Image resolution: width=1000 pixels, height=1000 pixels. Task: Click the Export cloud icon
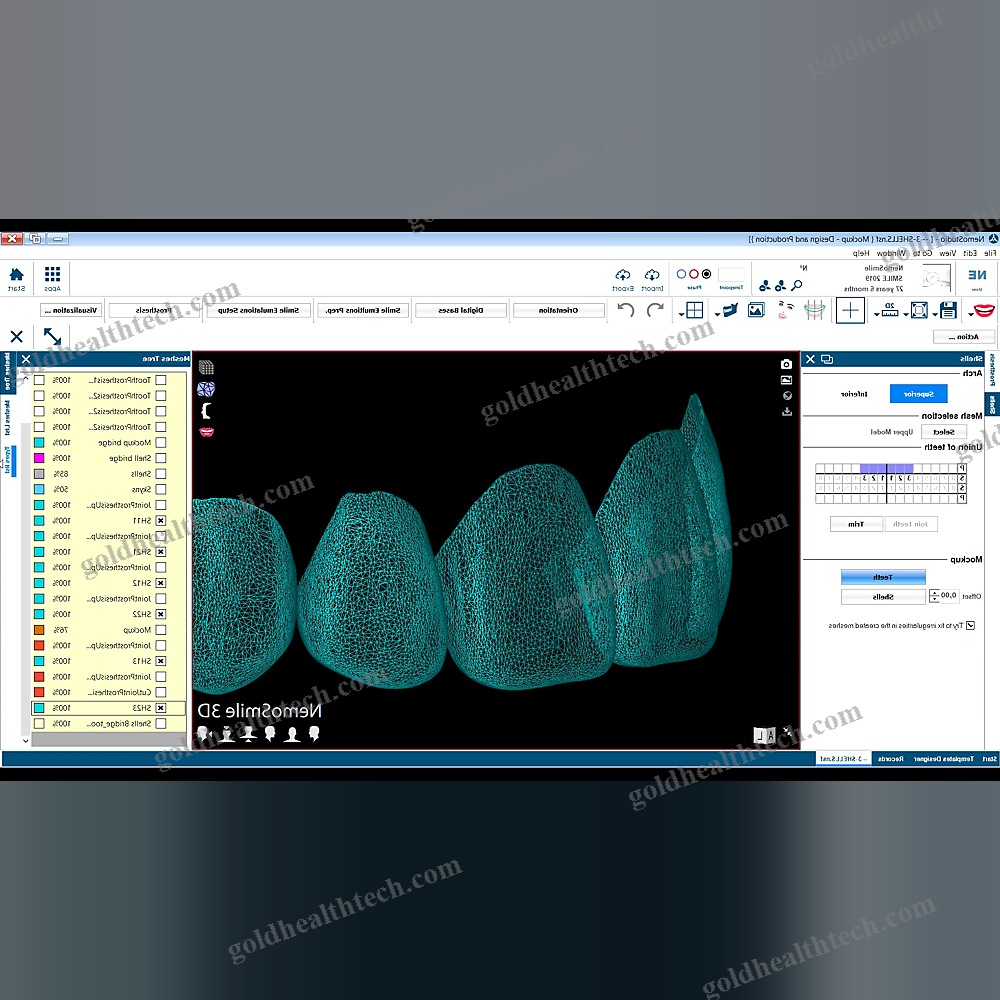click(x=623, y=275)
